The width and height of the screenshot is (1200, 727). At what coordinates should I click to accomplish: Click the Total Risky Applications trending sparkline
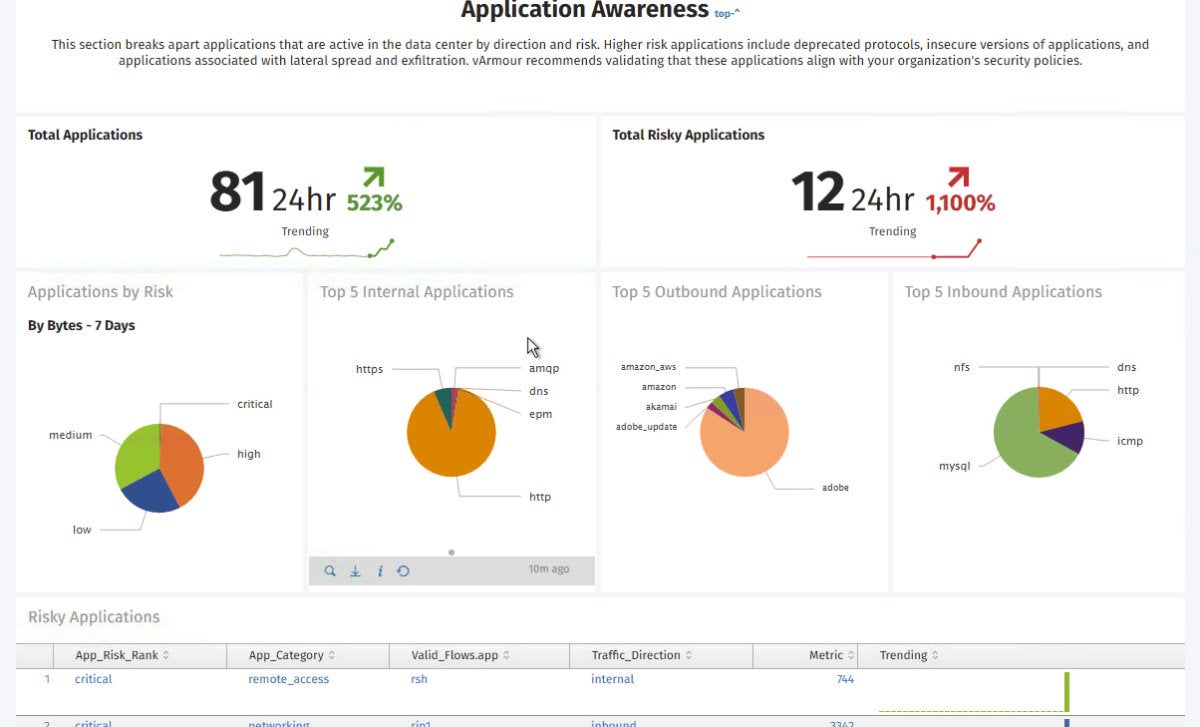click(894, 250)
